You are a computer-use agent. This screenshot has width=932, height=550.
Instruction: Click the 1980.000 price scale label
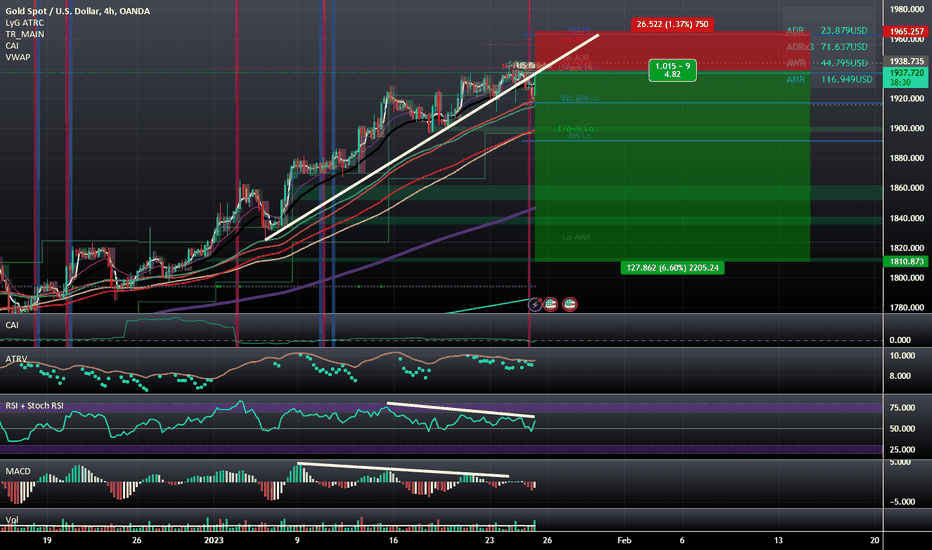(x=907, y=9)
